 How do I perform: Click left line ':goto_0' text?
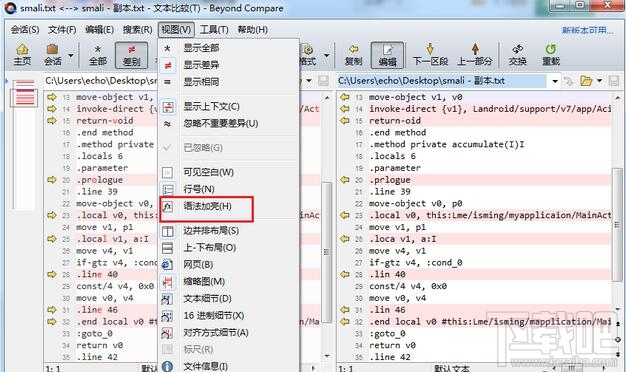click(95, 333)
